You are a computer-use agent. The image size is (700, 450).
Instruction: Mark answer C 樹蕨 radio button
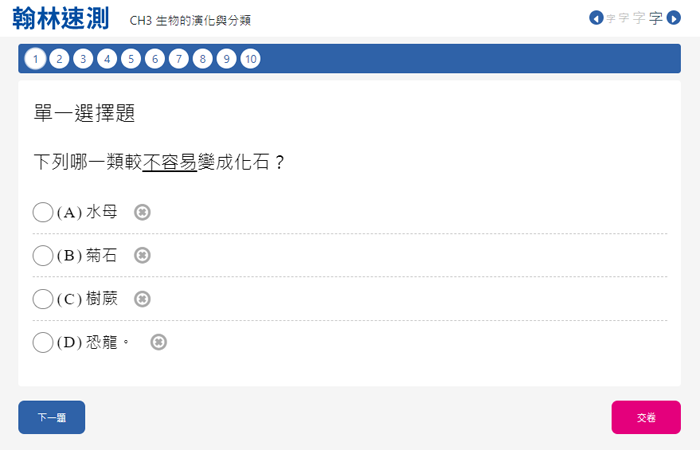[x=43, y=299]
